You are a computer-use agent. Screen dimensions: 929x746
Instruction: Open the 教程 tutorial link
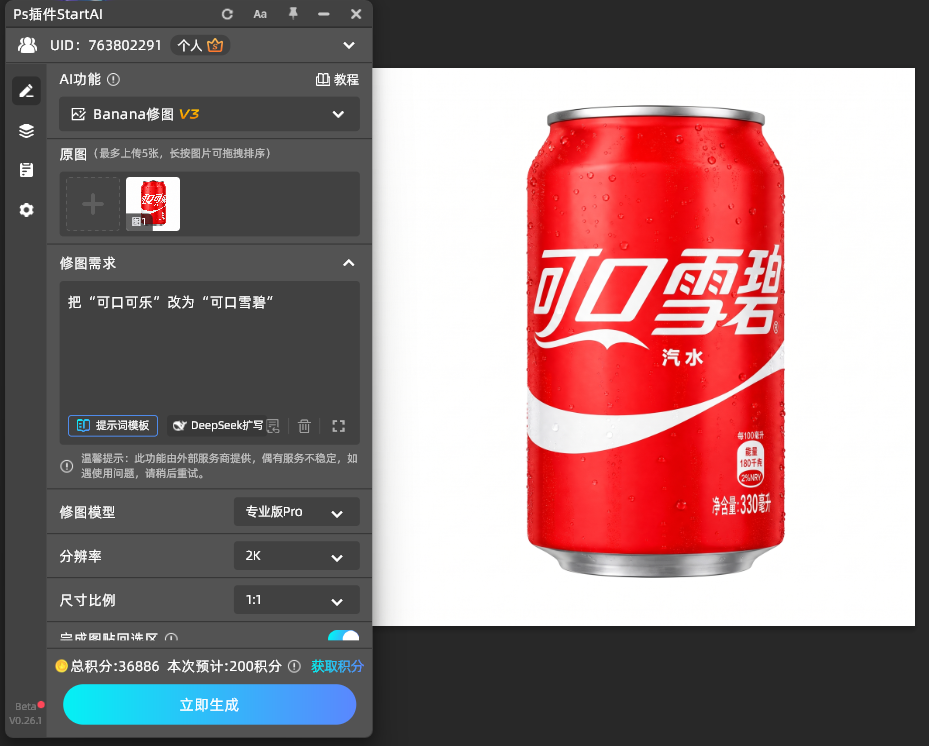(x=337, y=79)
